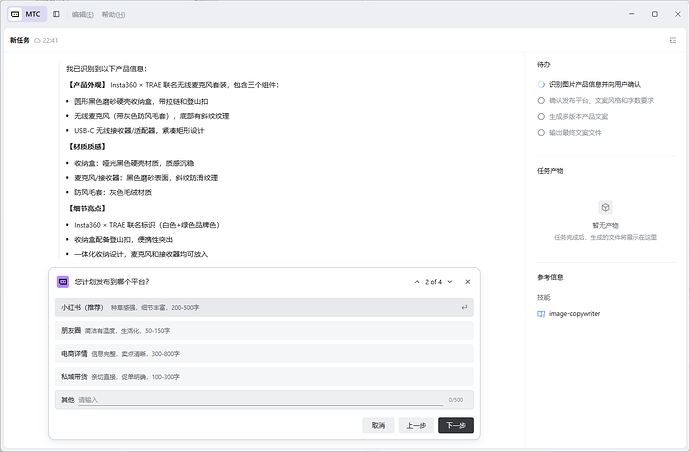Click the 【产品外观】 heading text

click(87, 85)
